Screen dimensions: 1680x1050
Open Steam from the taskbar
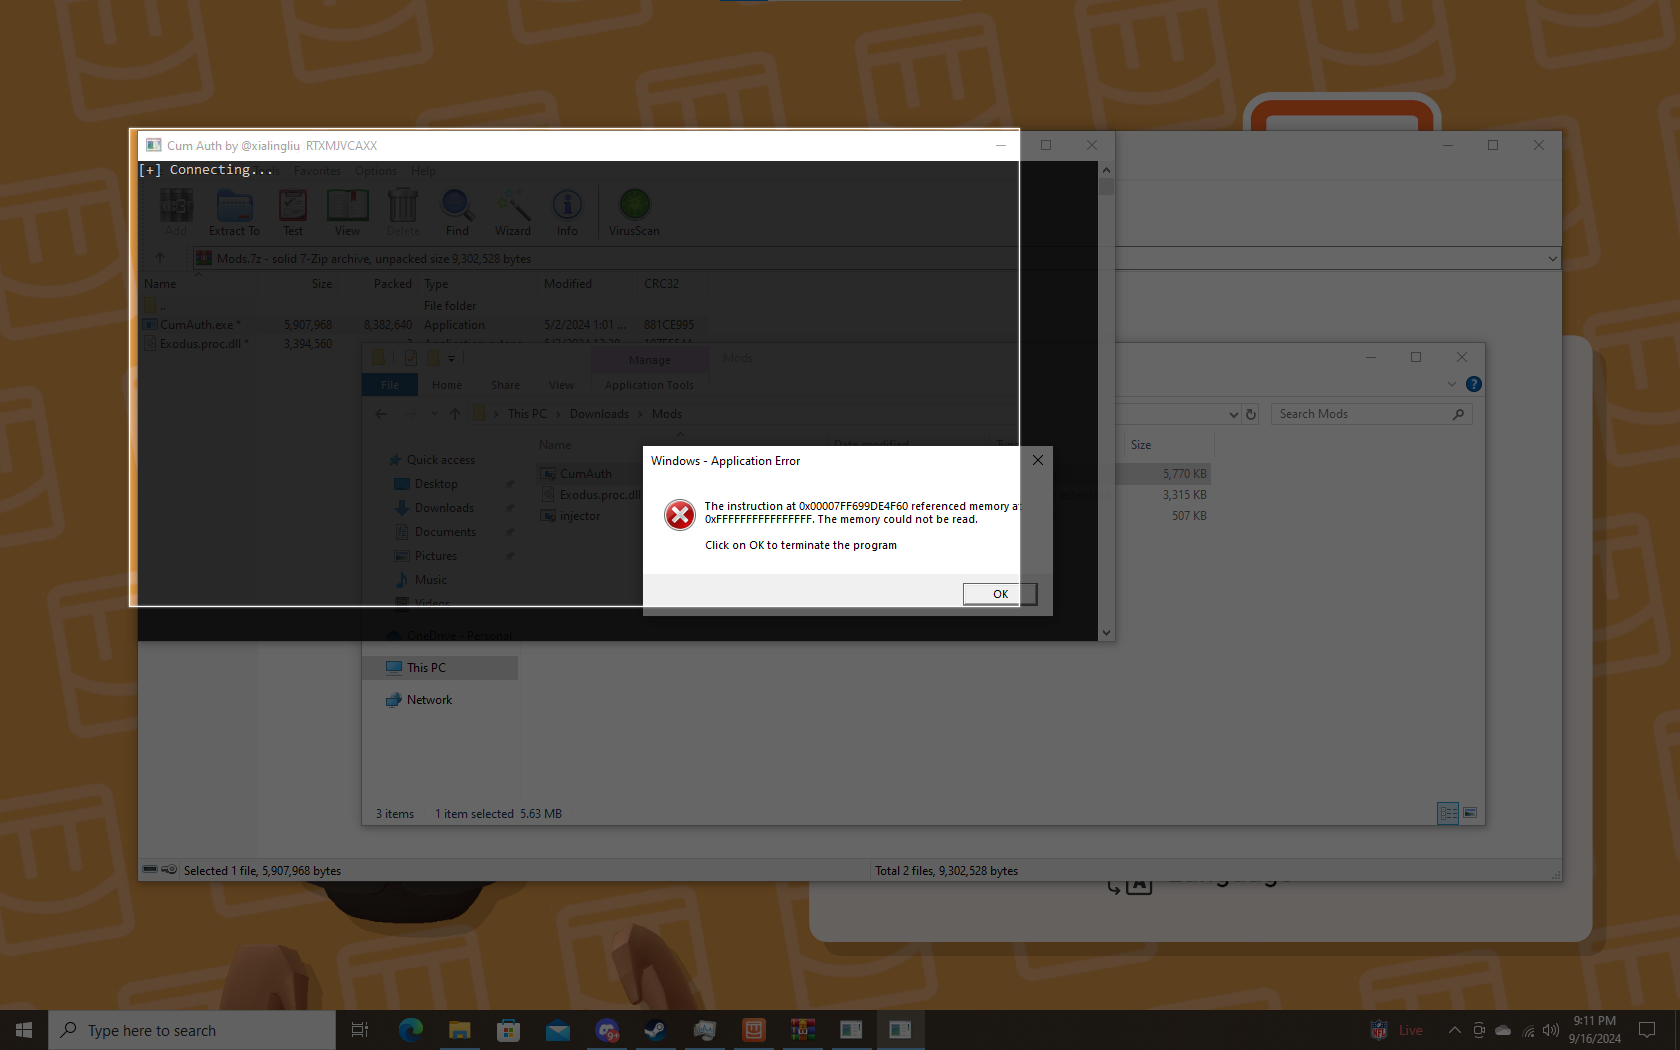point(656,1030)
